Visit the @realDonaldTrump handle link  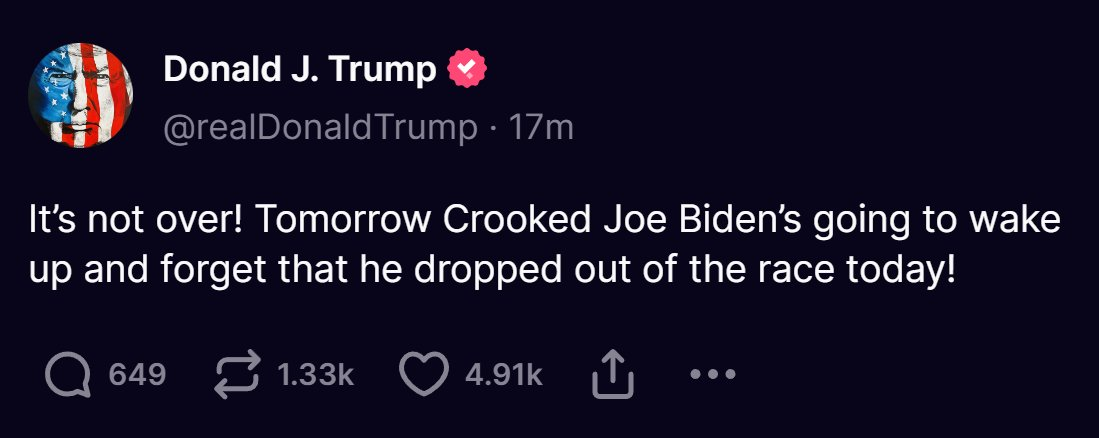[x=320, y=128]
